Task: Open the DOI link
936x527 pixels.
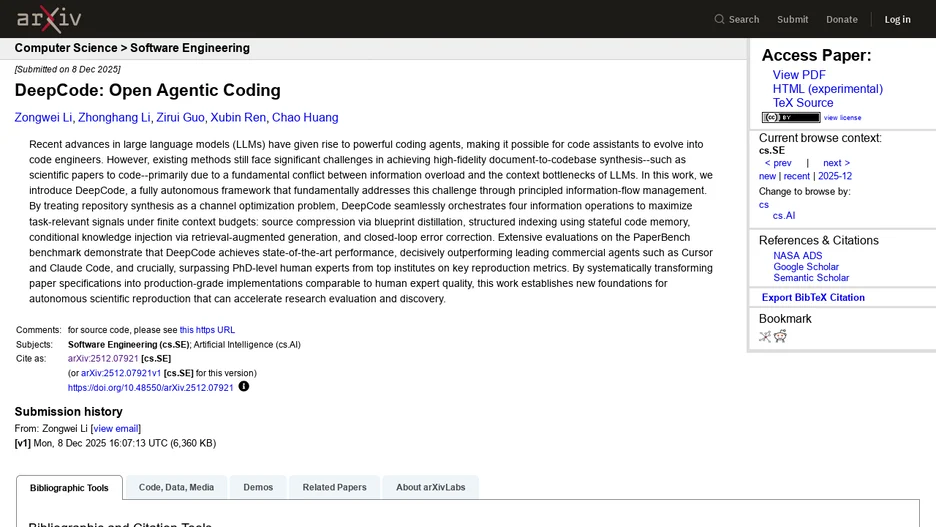Action: 150,387
